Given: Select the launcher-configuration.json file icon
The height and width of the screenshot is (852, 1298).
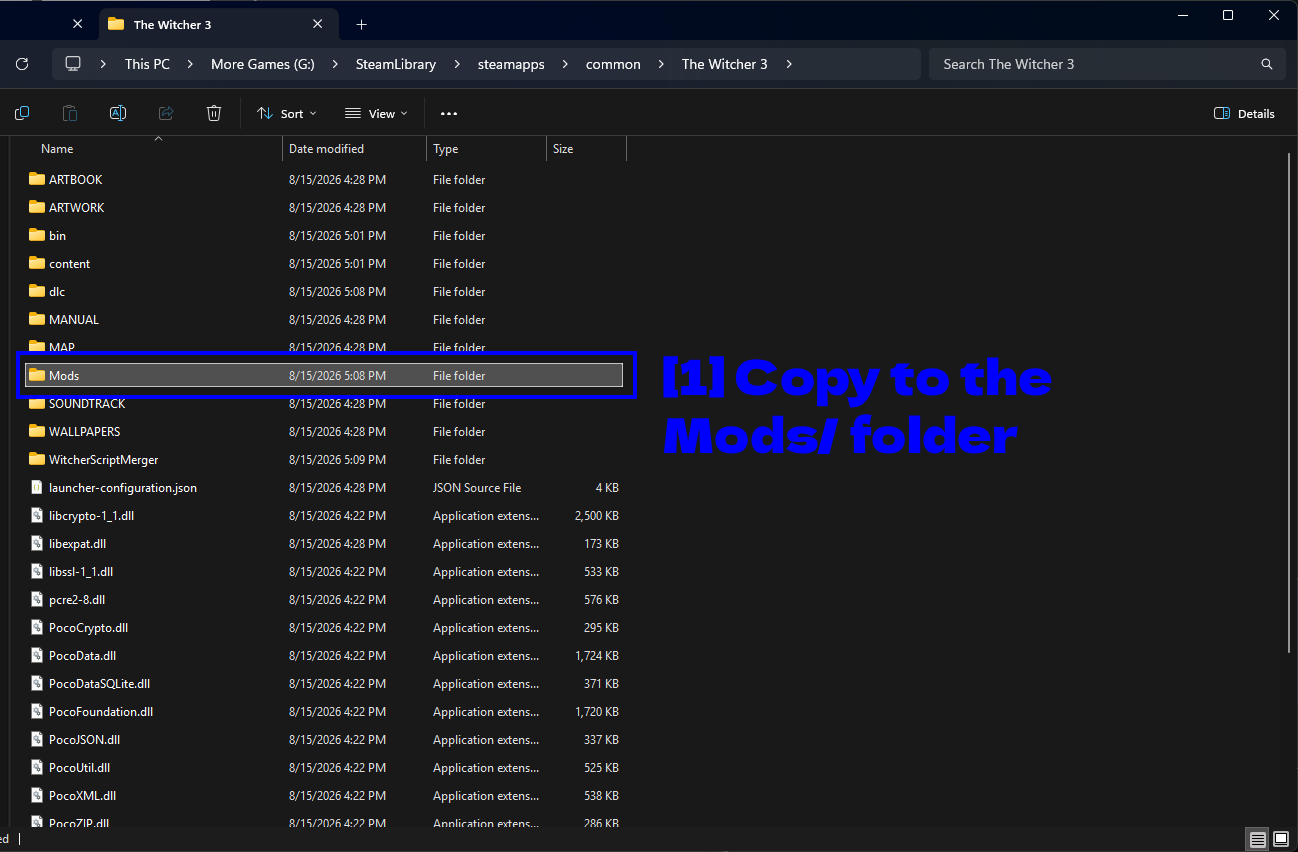Looking at the screenshot, I should (37, 488).
